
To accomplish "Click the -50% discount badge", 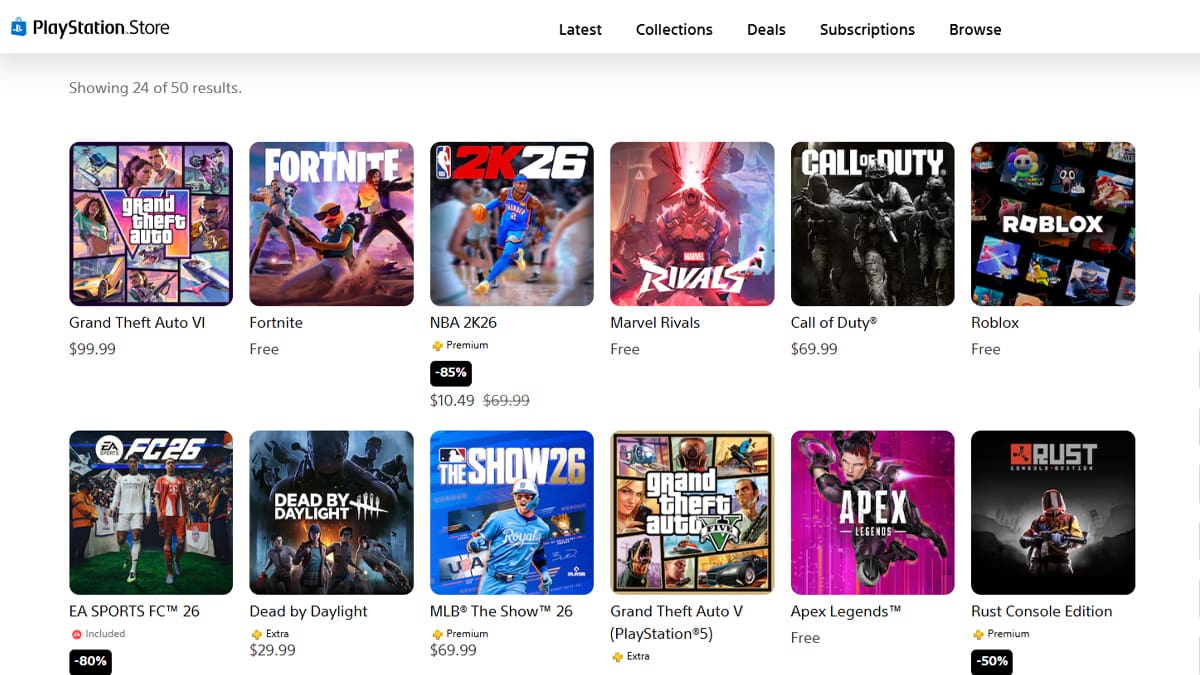I will (992, 662).
